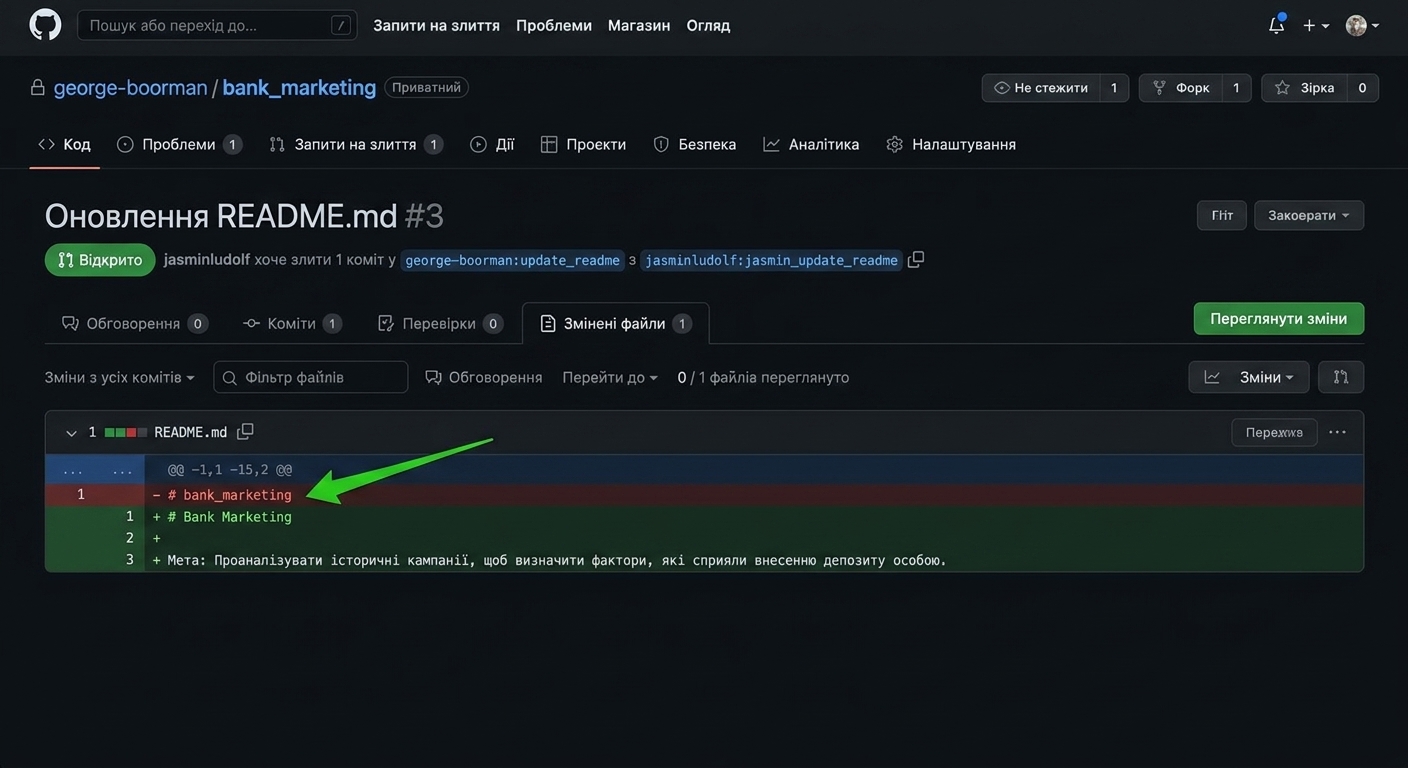This screenshot has width=1408, height=768.
Task: Open Огляд in the top navigation
Action: pyautogui.click(x=708, y=25)
